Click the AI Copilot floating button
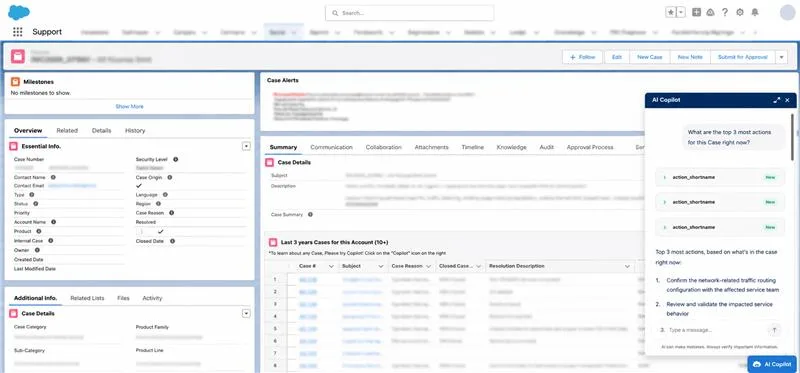800x373 pixels. pos(772,364)
